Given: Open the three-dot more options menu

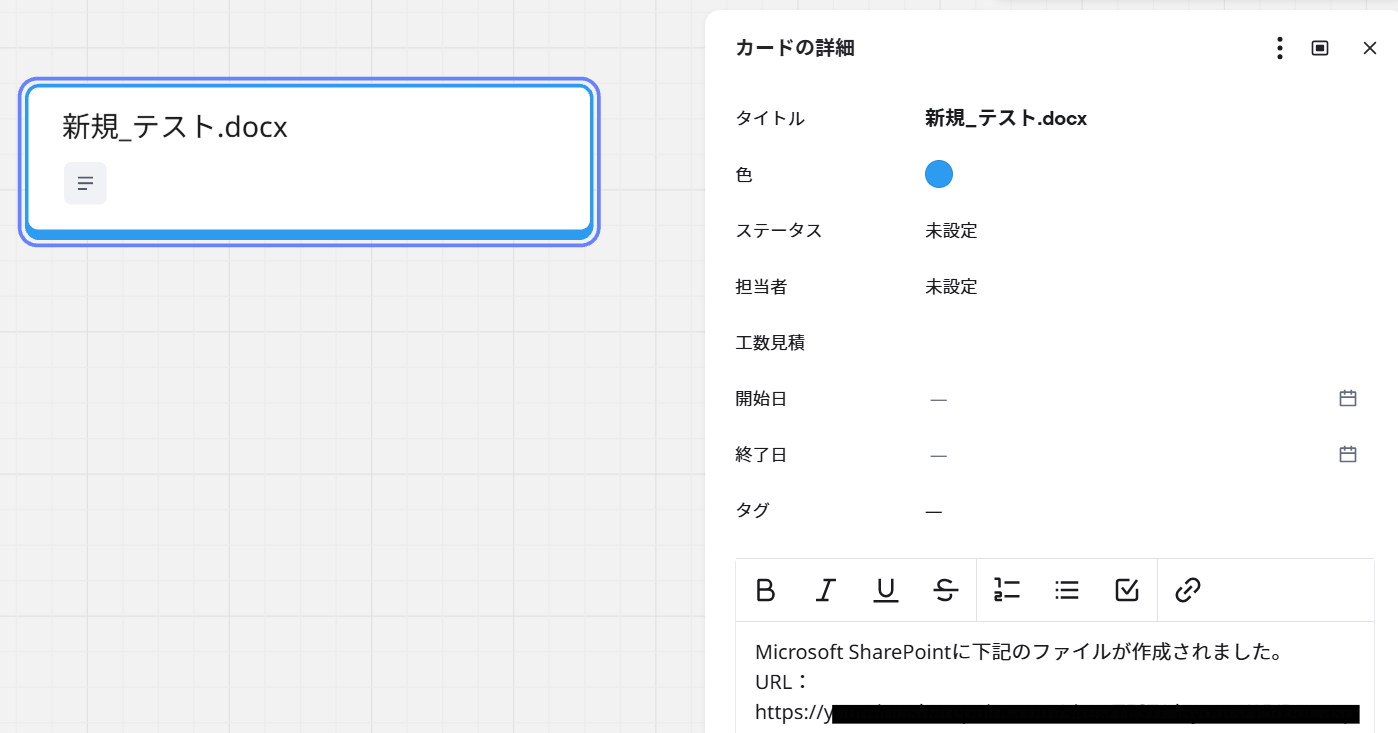Looking at the screenshot, I should [x=1279, y=48].
